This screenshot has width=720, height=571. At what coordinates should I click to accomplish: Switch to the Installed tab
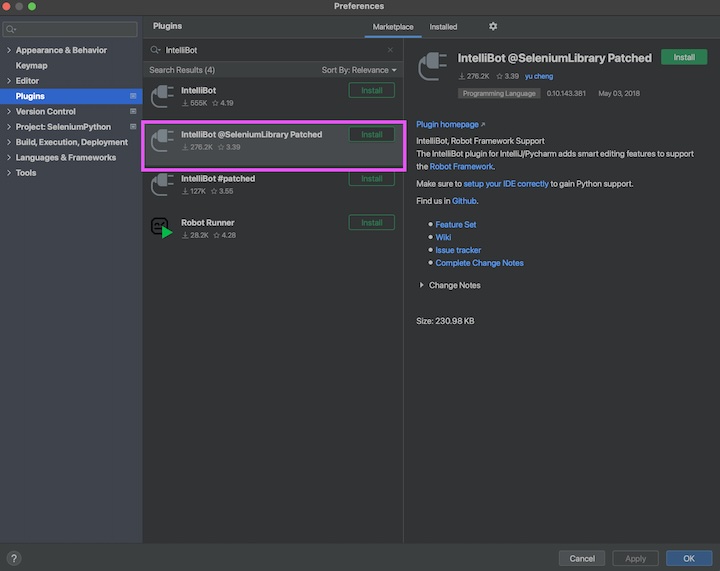pyautogui.click(x=443, y=27)
